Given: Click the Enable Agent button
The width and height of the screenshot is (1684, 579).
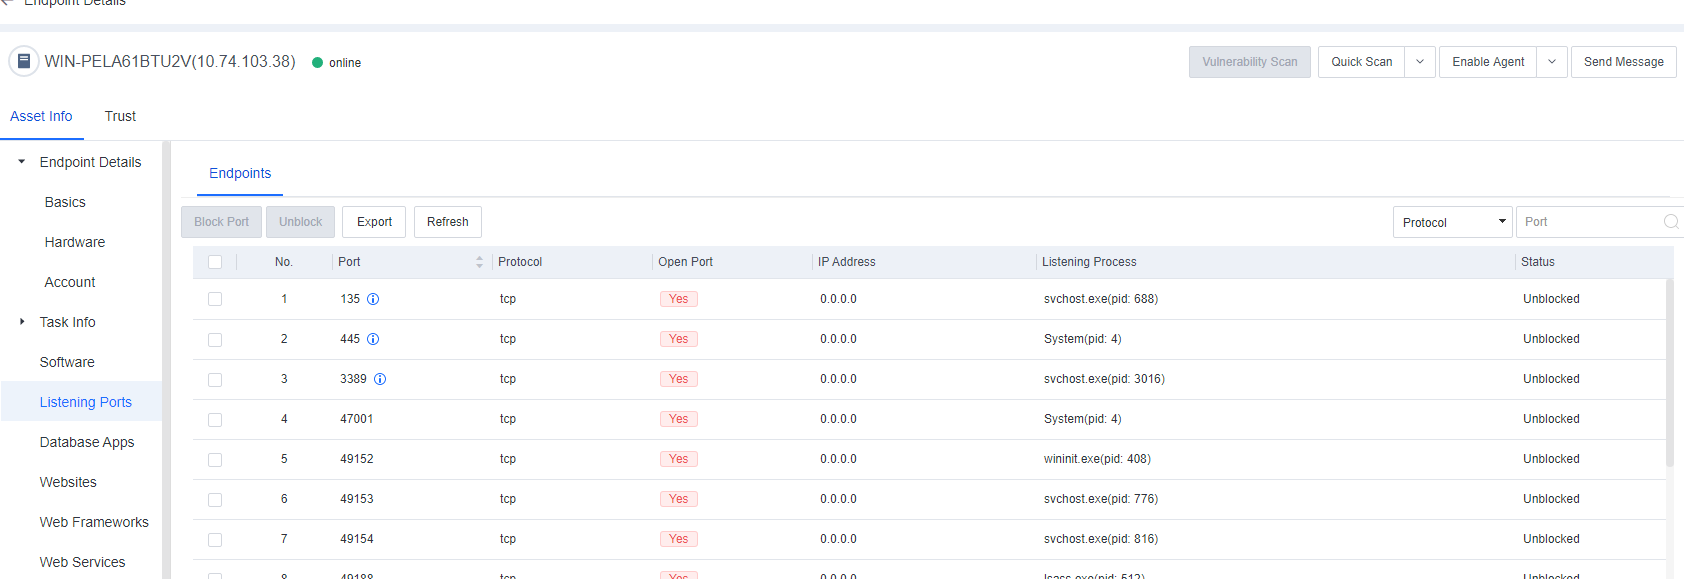Looking at the screenshot, I should (1488, 62).
